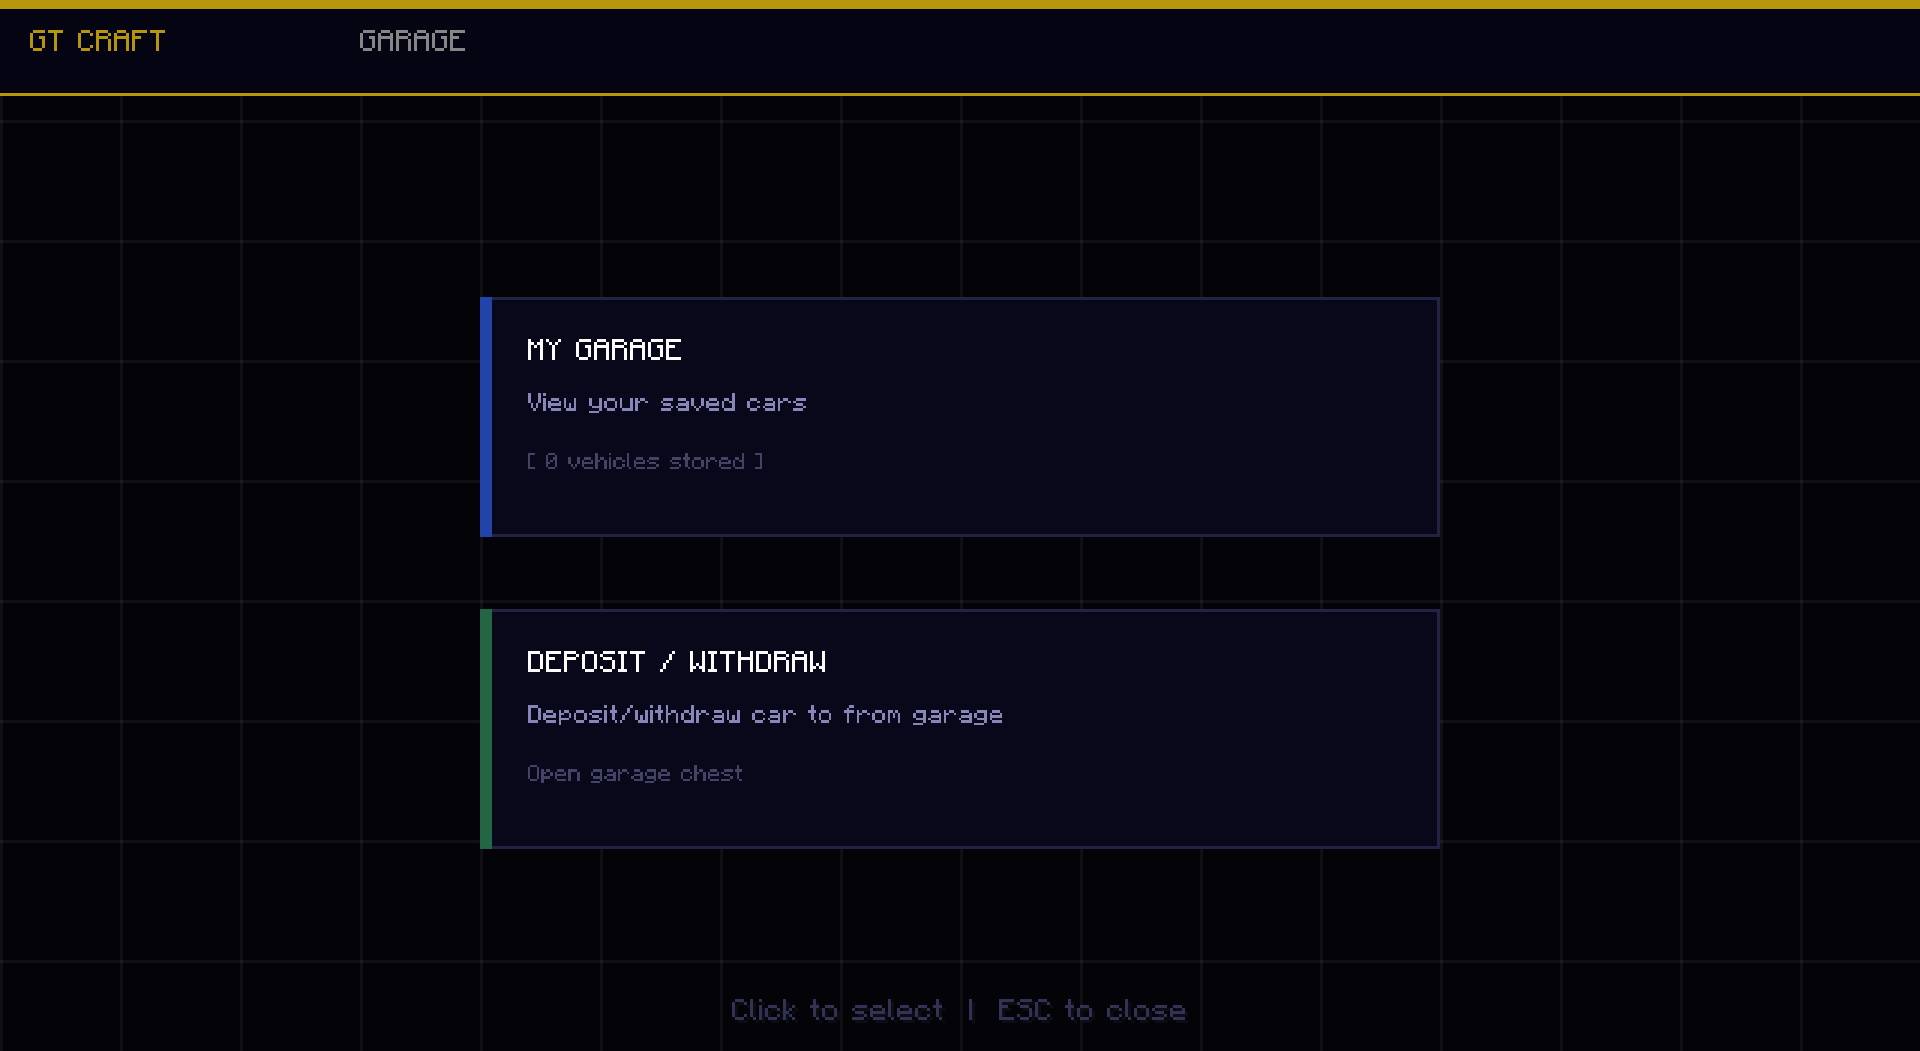The width and height of the screenshot is (1920, 1051).
Task: Click 'Open garage chest' text
Action: tap(635, 774)
